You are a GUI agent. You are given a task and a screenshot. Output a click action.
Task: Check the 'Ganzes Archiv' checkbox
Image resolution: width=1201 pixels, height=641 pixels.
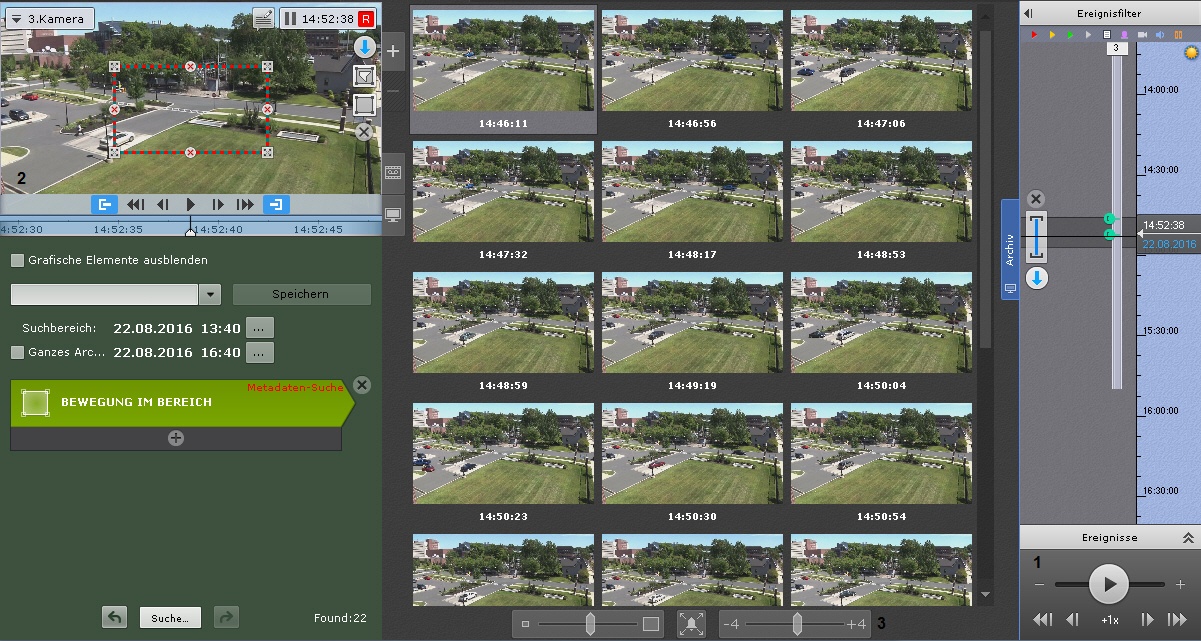tap(17, 352)
